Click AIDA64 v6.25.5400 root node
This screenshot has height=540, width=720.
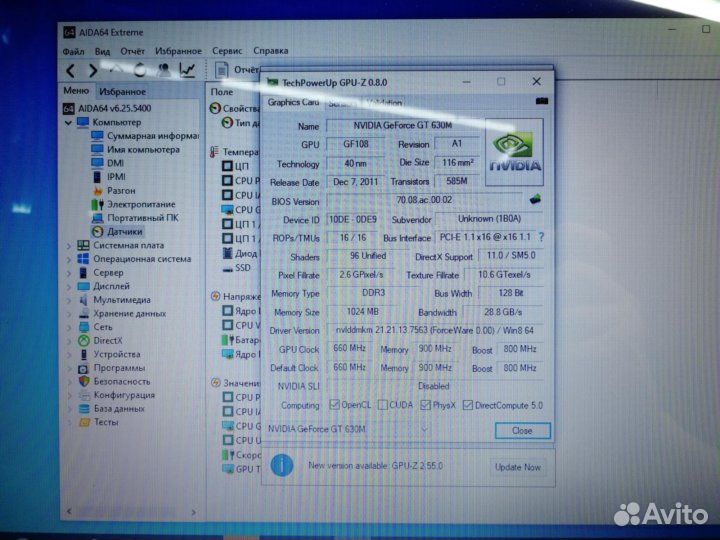click(x=107, y=108)
